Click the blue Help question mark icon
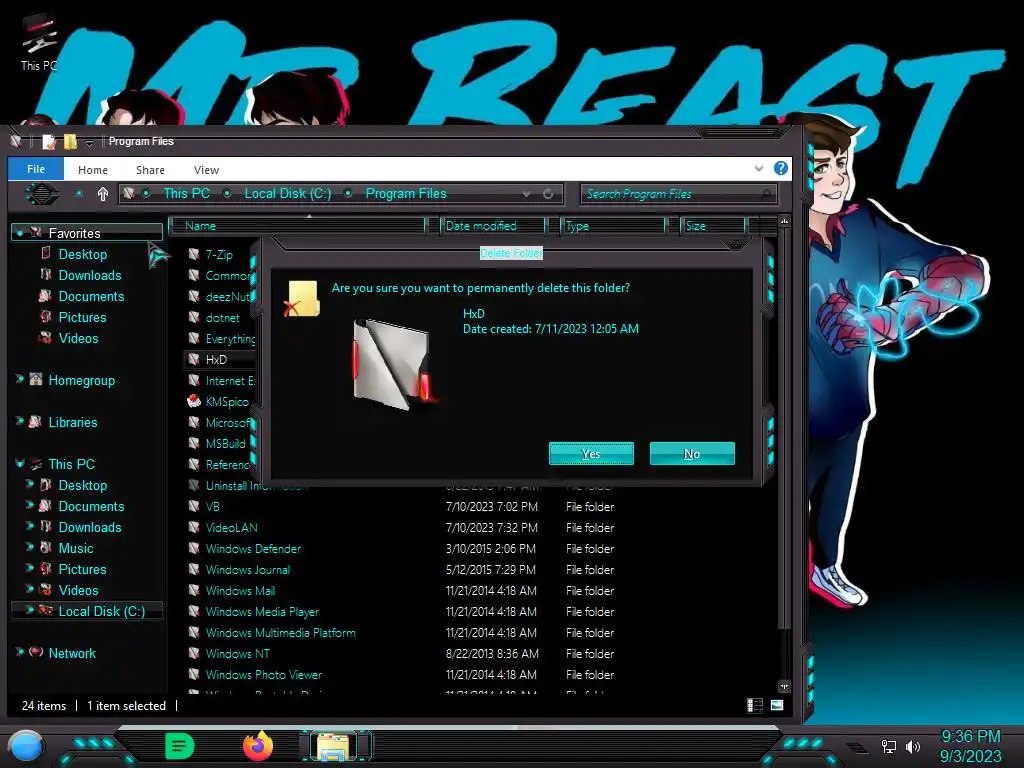This screenshot has height=768, width=1024. [780, 168]
